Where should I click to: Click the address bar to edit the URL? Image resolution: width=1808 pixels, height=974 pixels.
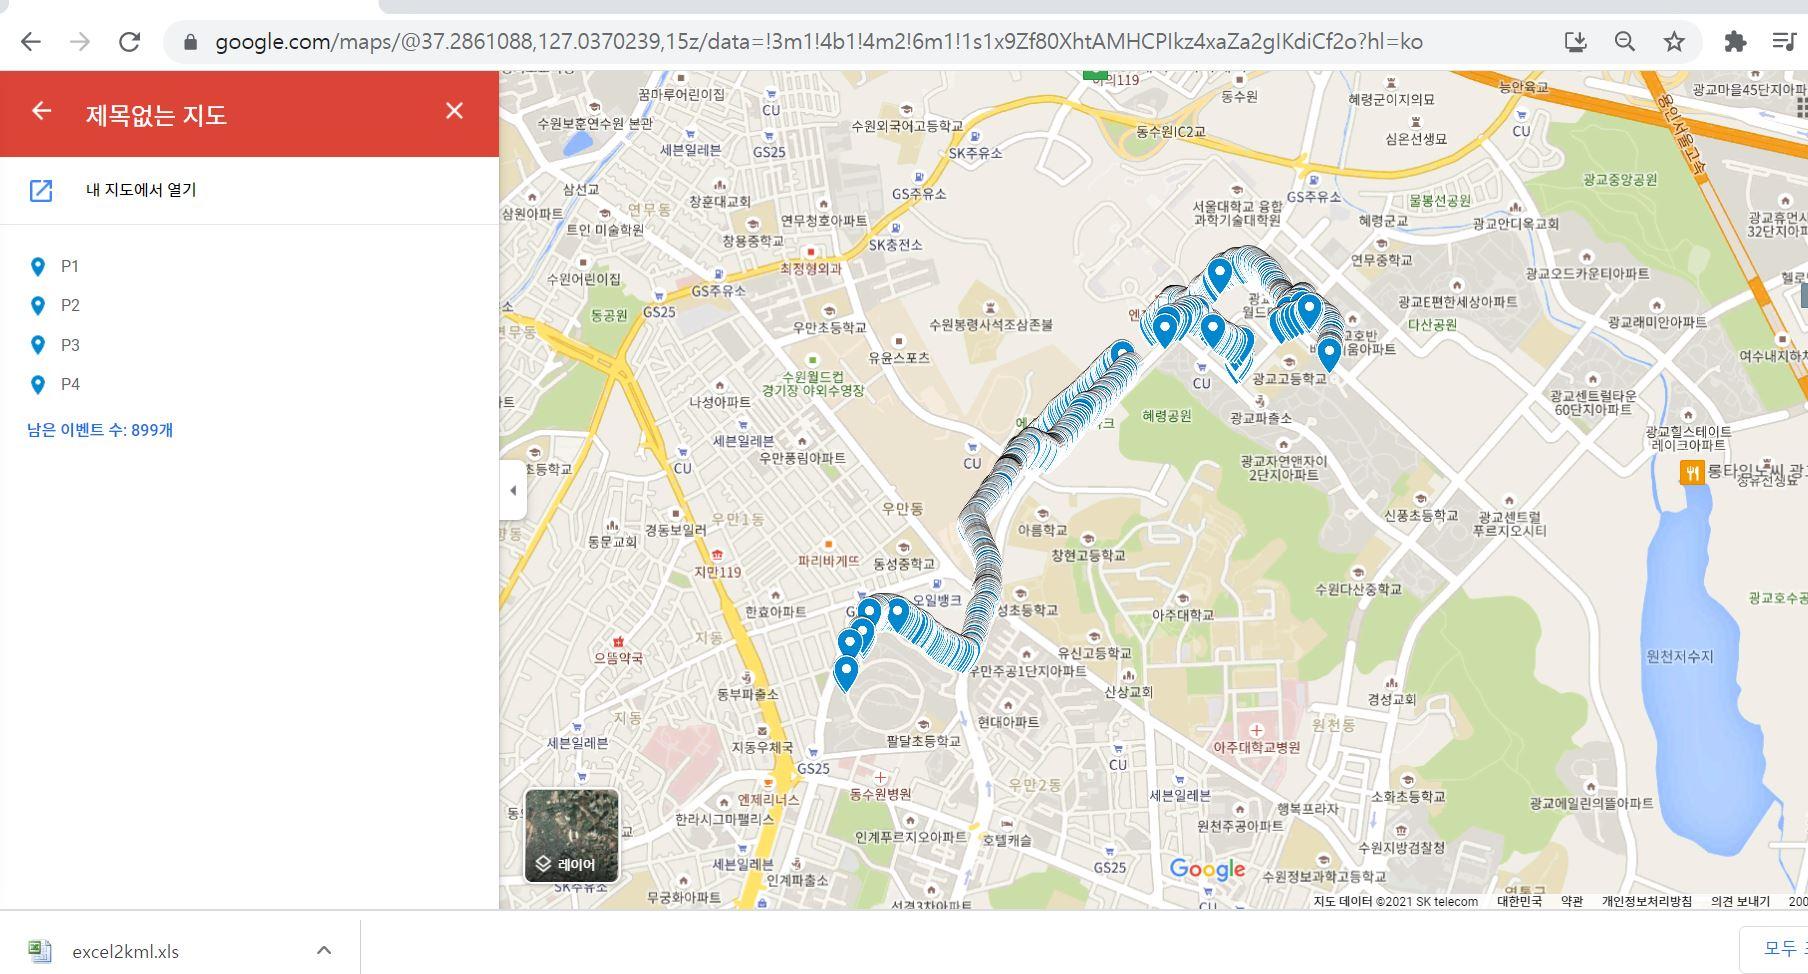click(x=700, y=41)
